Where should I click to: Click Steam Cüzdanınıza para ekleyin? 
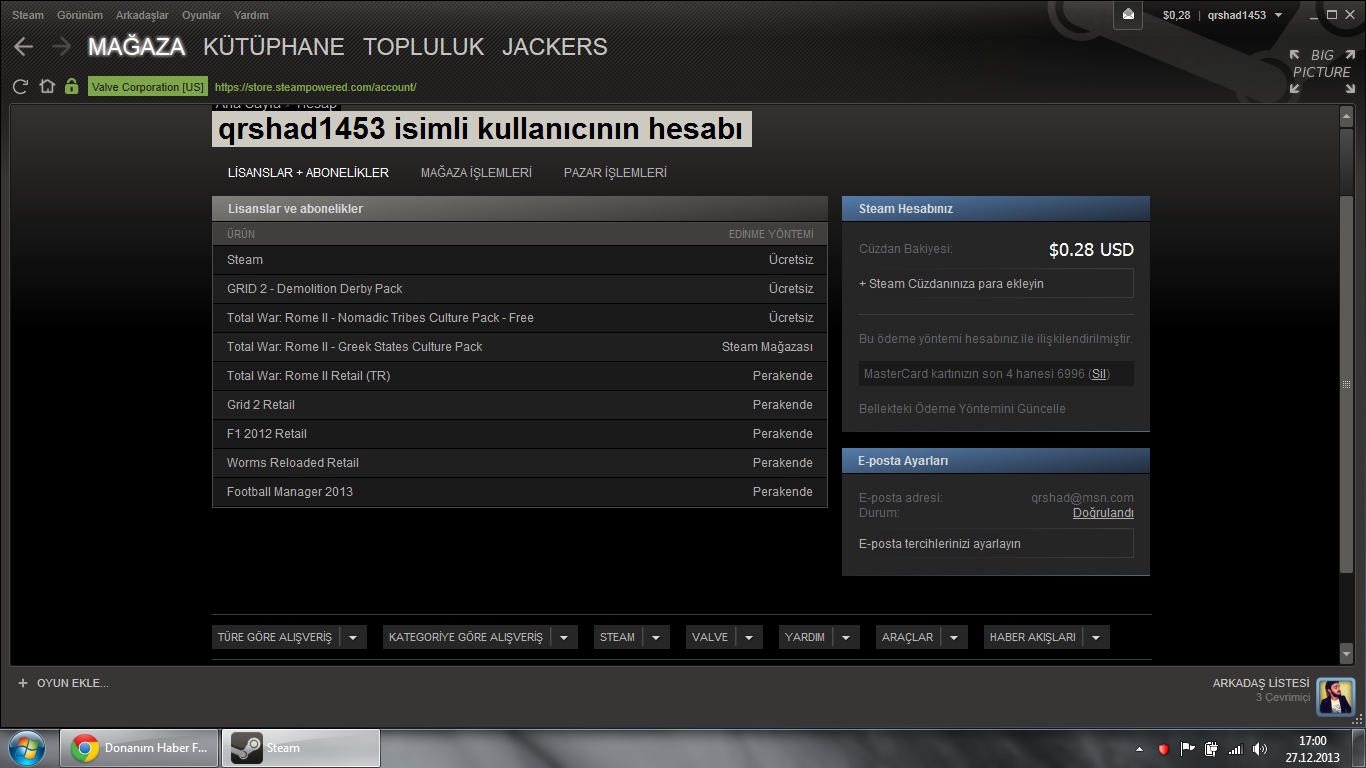(996, 284)
